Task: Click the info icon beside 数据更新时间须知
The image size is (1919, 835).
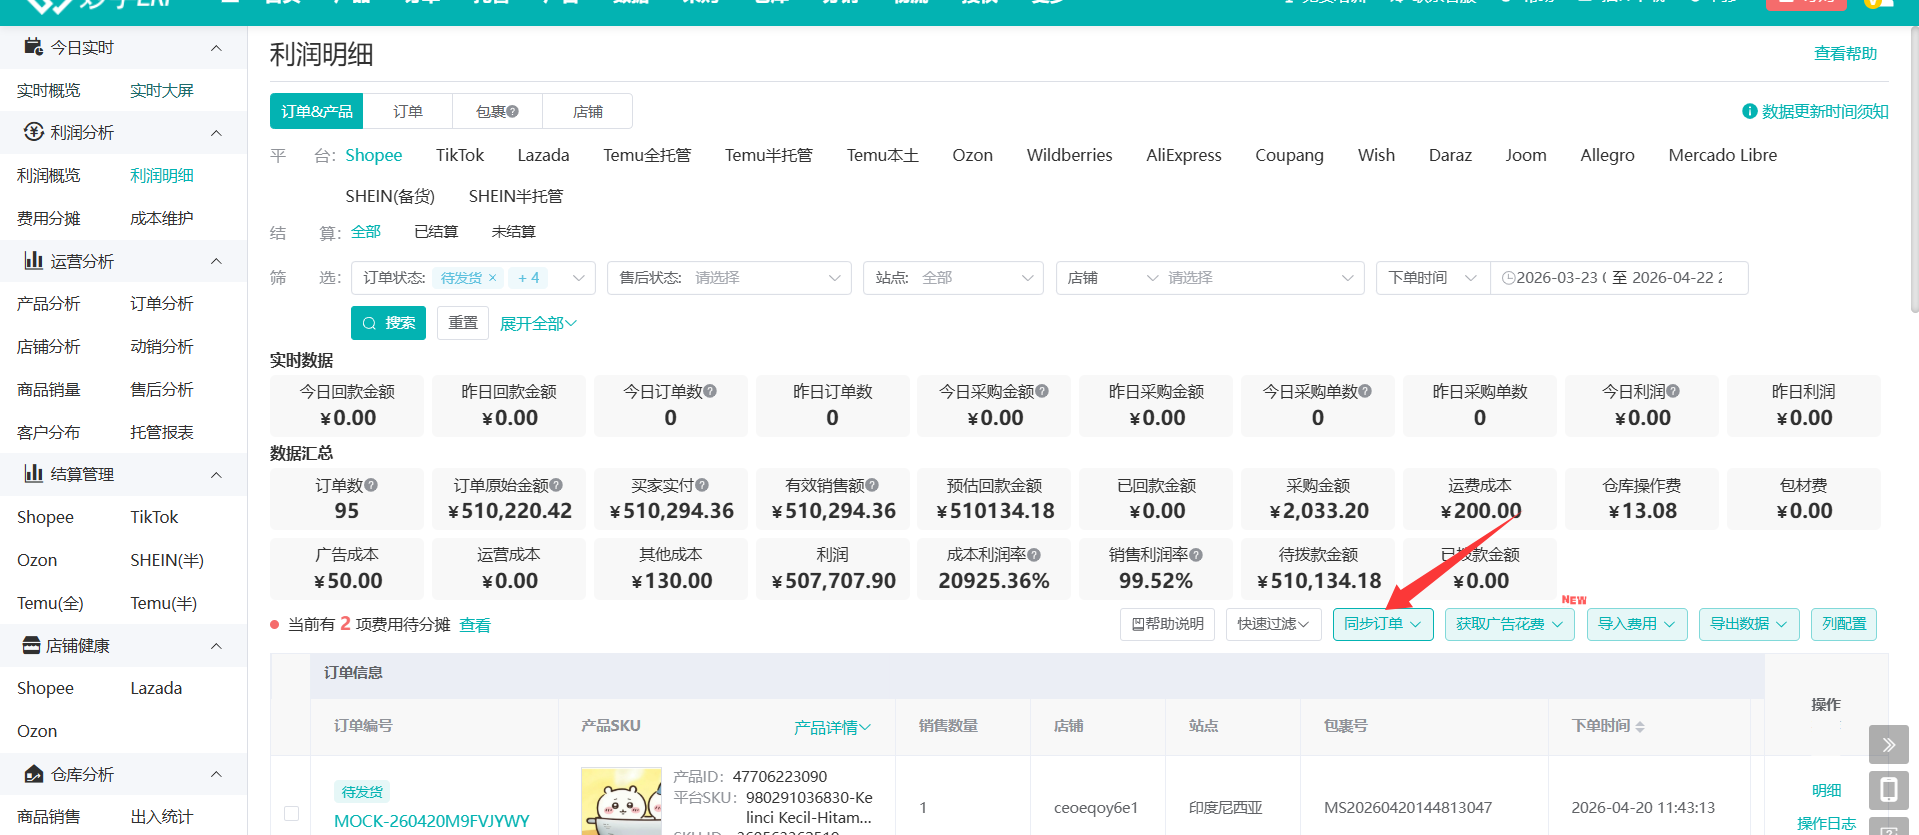Action: (1750, 111)
